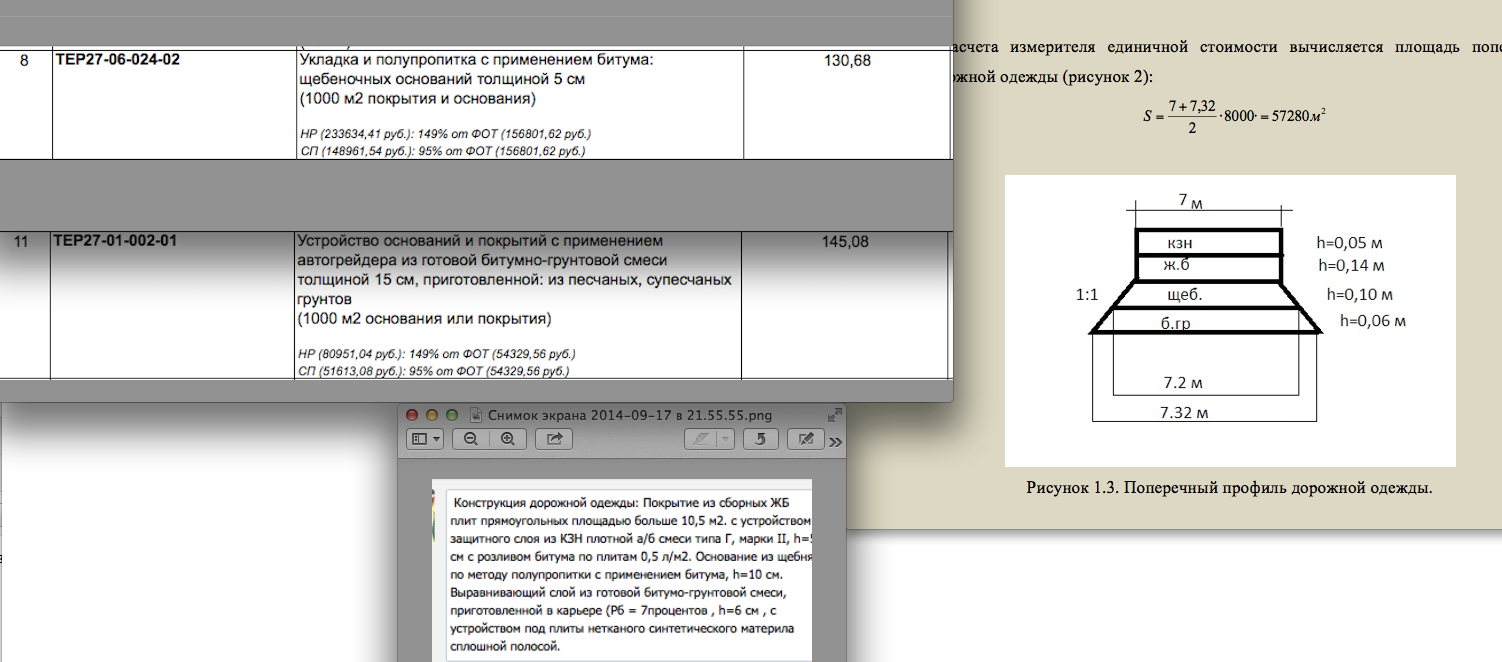Click the СП (148961,54 руб.) line
This screenshot has height=662, width=1502.
click(442, 151)
